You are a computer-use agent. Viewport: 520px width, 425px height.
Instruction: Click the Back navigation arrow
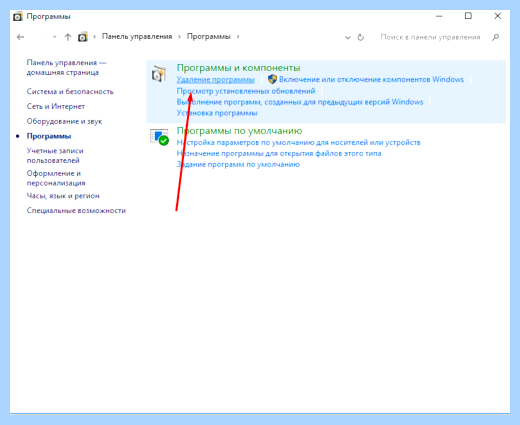click(x=21, y=37)
